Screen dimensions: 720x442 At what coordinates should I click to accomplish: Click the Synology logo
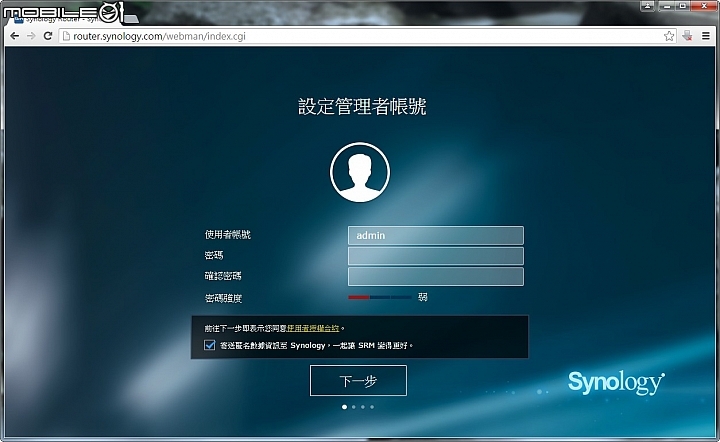point(616,382)
